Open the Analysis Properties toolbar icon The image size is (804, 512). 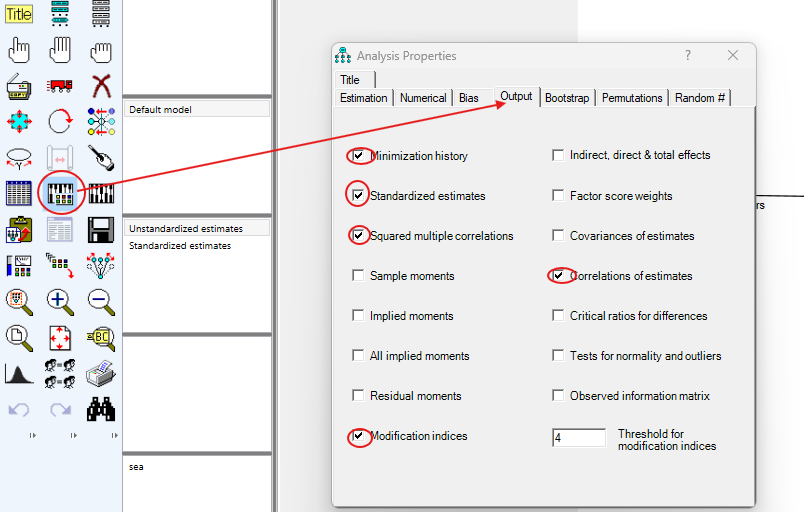pos(59,193)
